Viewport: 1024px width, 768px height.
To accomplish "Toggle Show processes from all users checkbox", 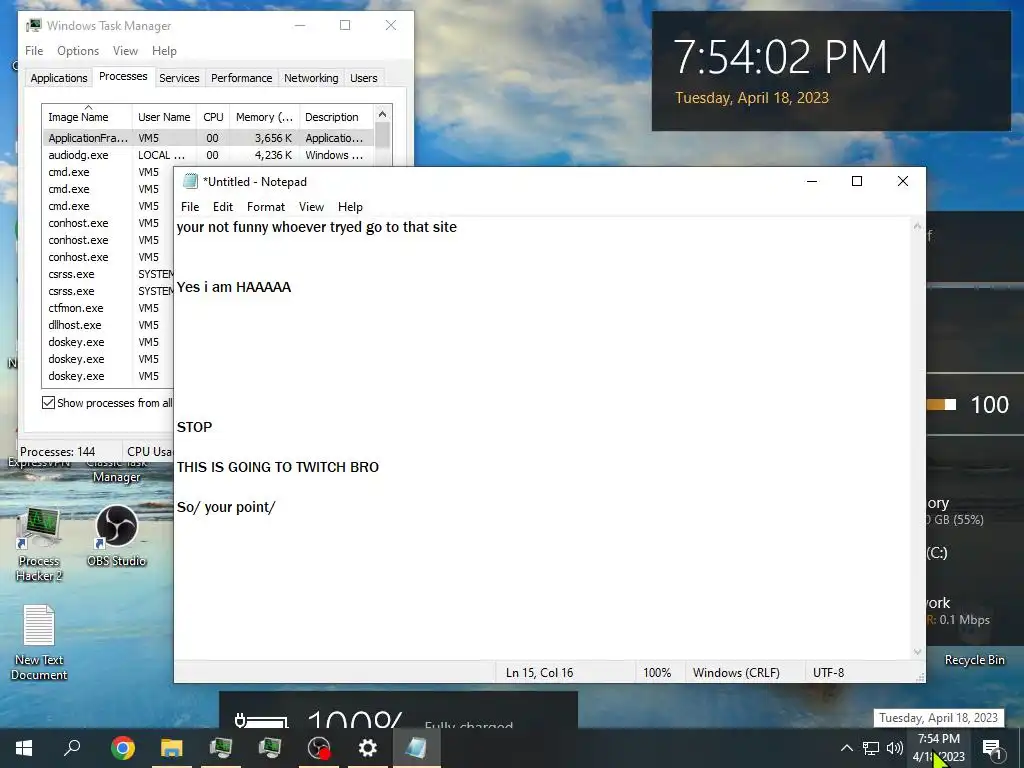I will [48, 402].
